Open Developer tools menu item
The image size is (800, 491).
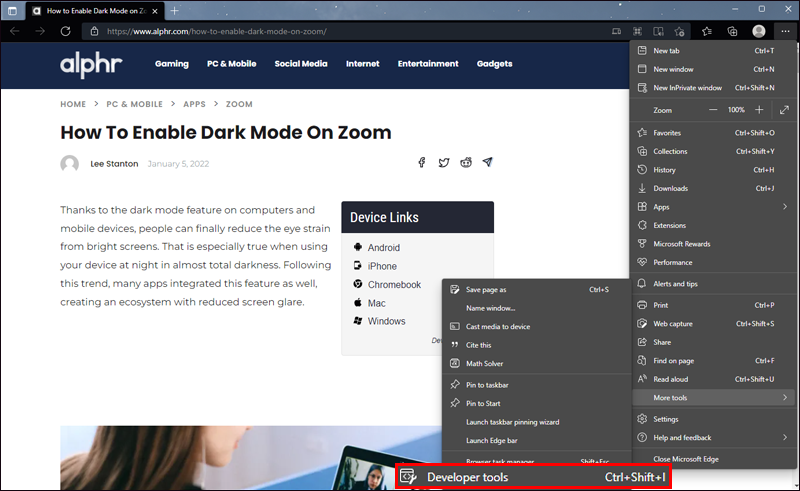533,477
